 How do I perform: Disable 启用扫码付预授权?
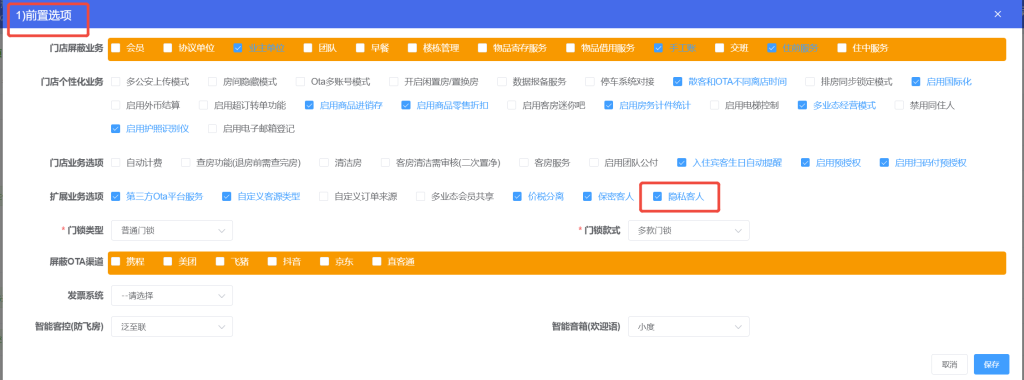pos(884,163)
